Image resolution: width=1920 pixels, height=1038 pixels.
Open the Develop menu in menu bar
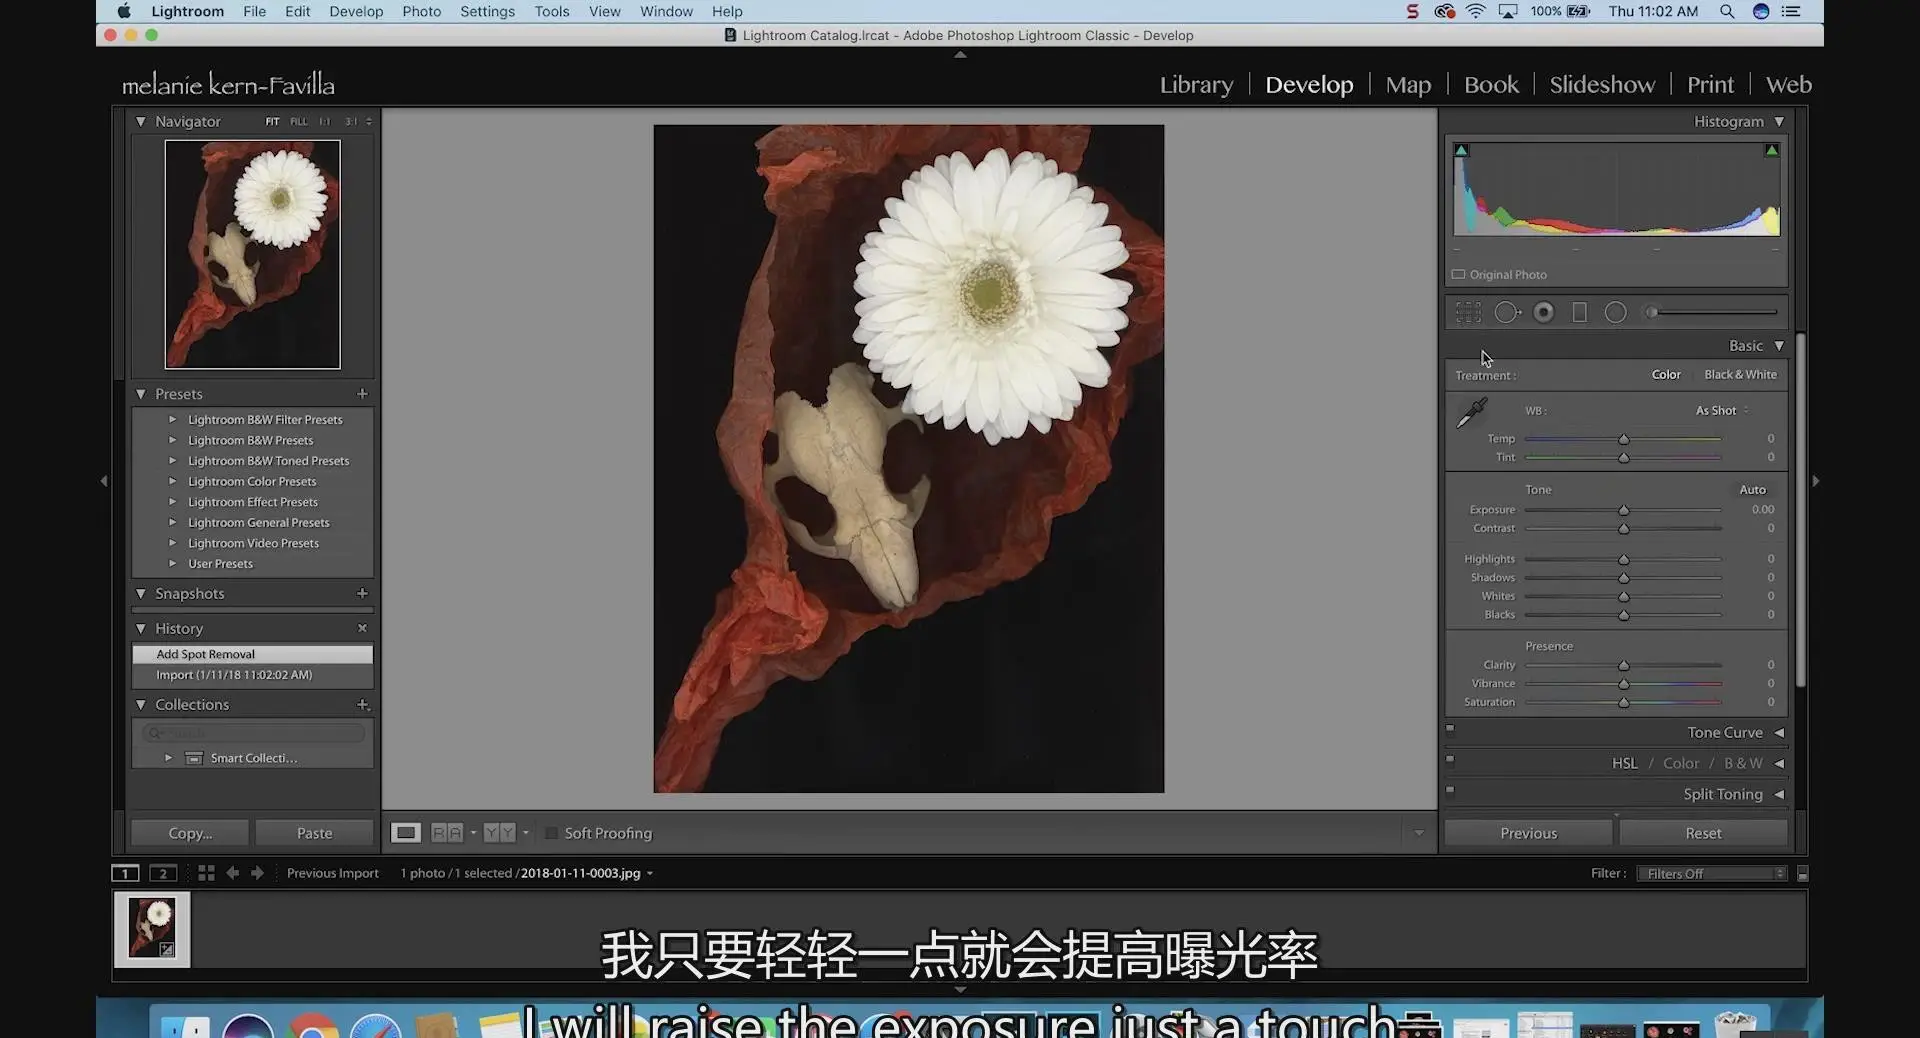pyautogui.click(x=356, y=11)
